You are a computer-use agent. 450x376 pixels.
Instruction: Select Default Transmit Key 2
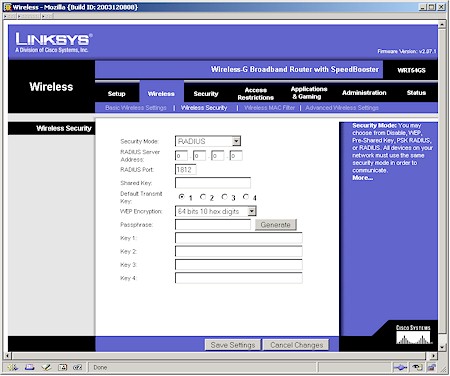(x=203, y=197)
